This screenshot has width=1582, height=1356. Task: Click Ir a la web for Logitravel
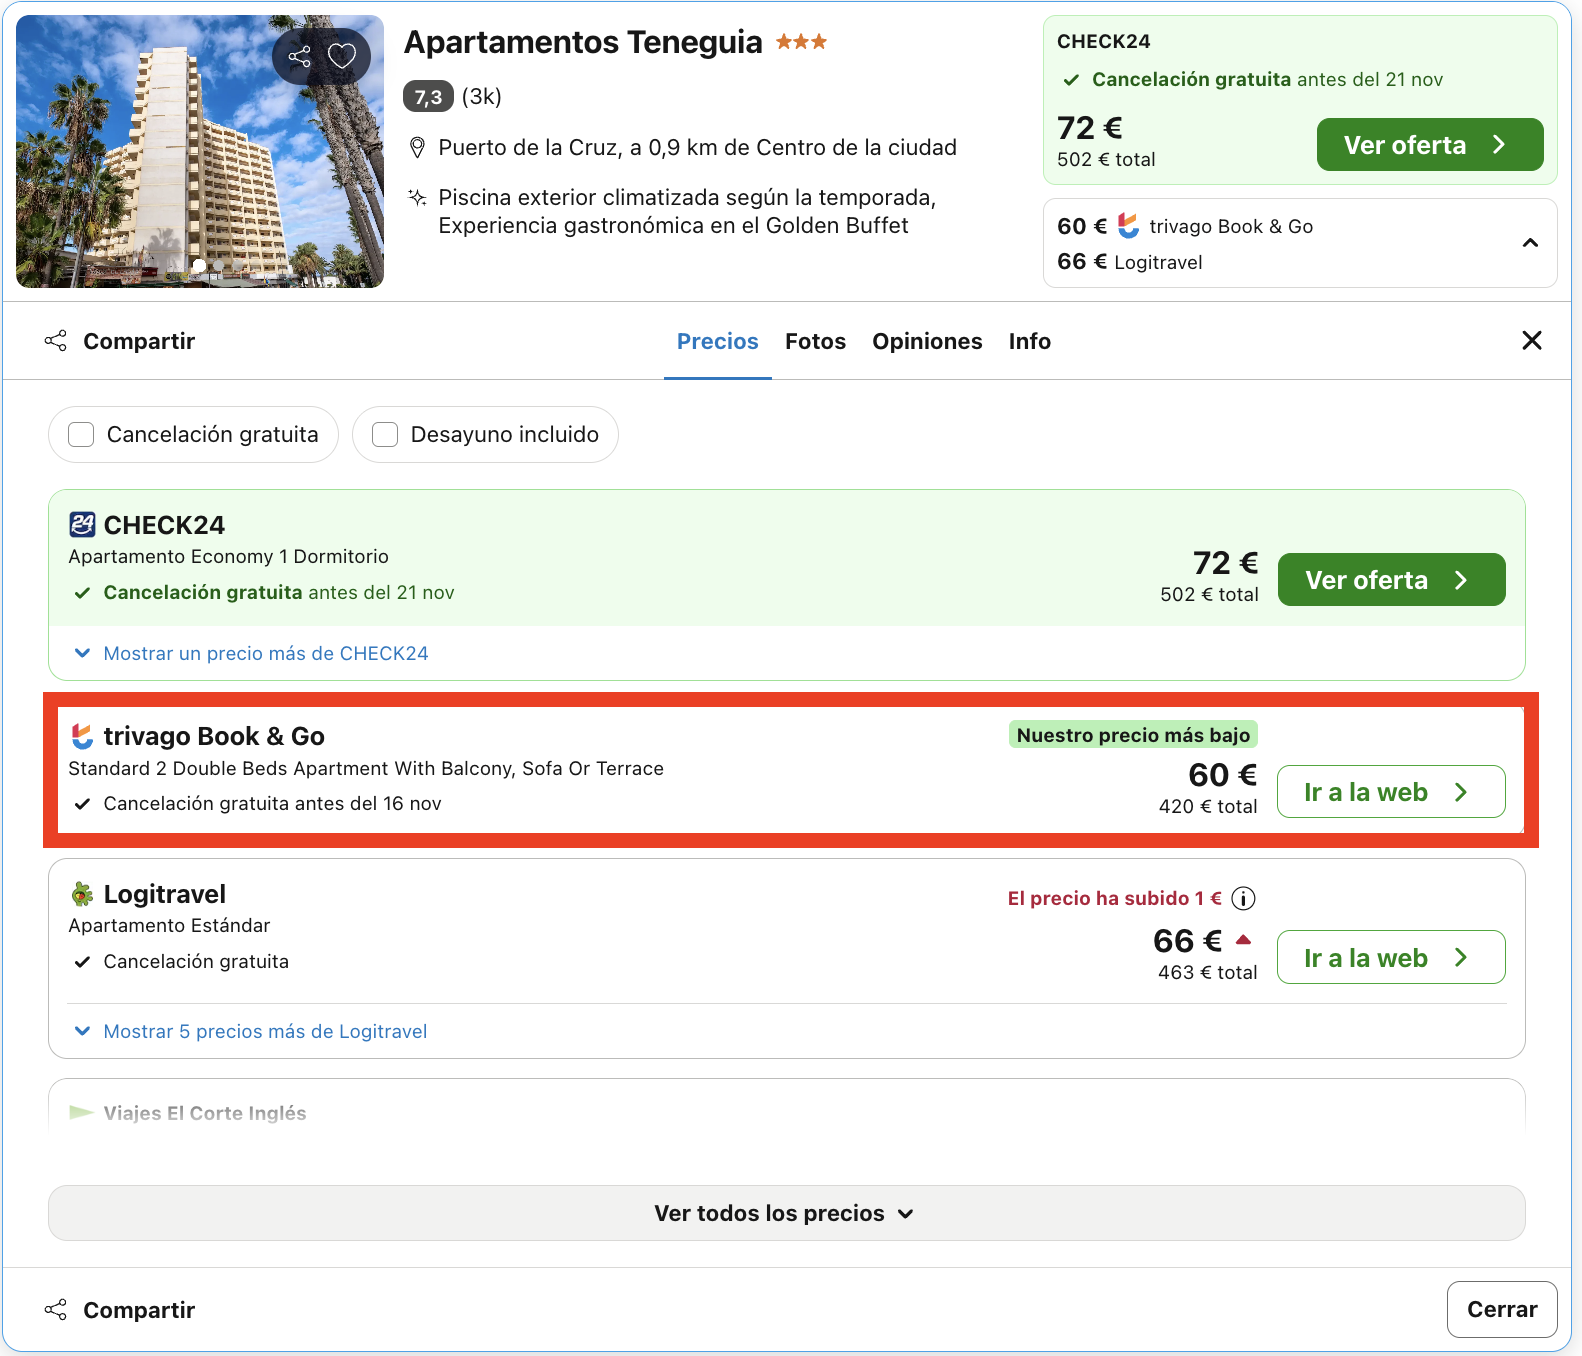point(1391,958)
